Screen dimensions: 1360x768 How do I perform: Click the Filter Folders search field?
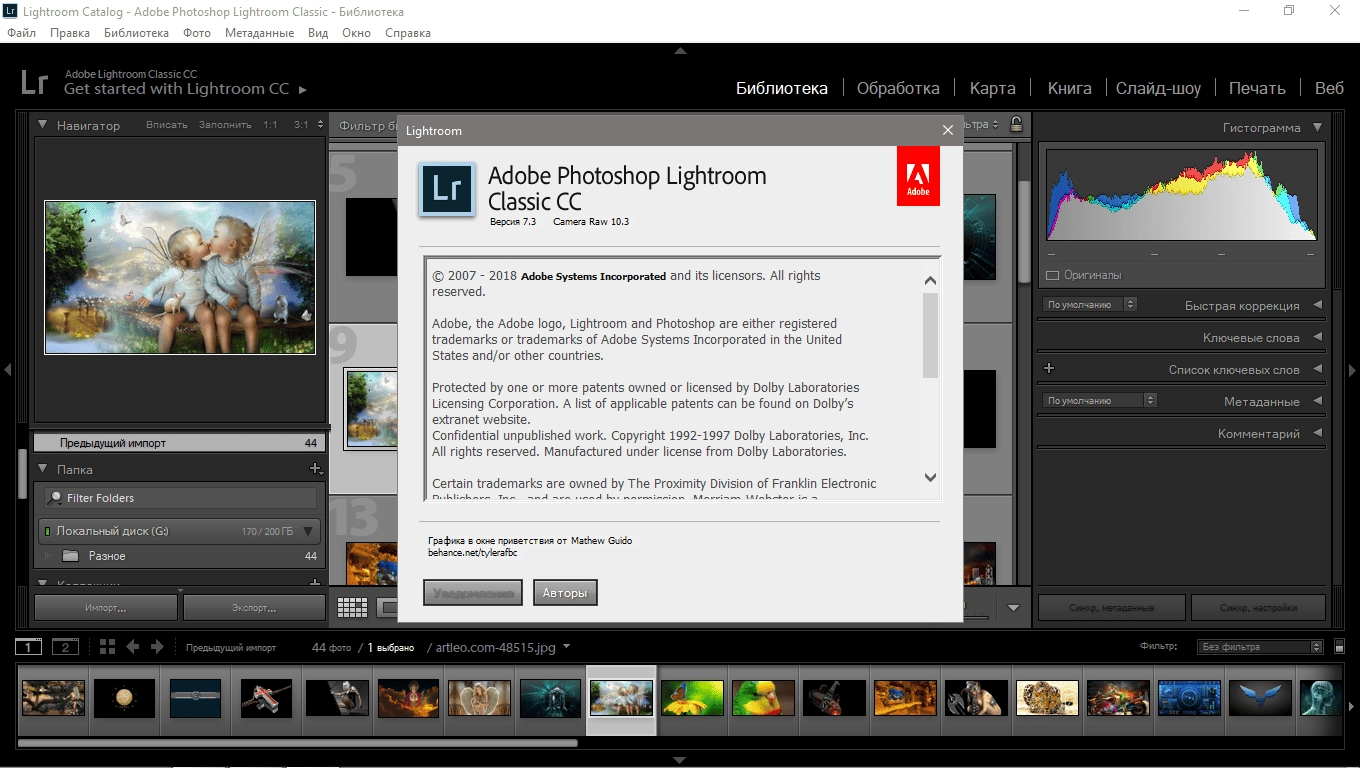click(x=181, y=498)
